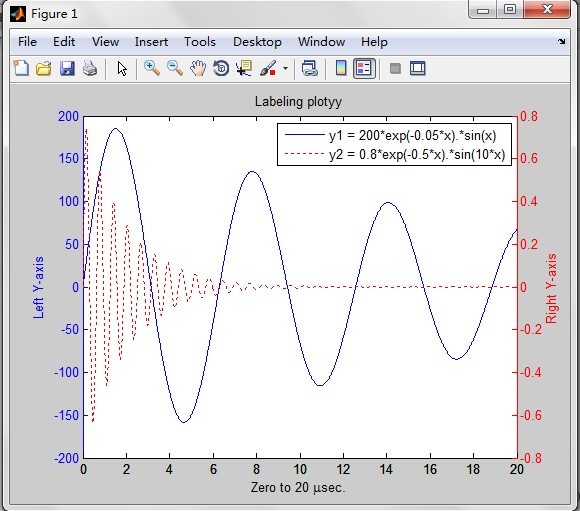Click the 'Labeling plotyy' plot title

click(x=298, y=102)
